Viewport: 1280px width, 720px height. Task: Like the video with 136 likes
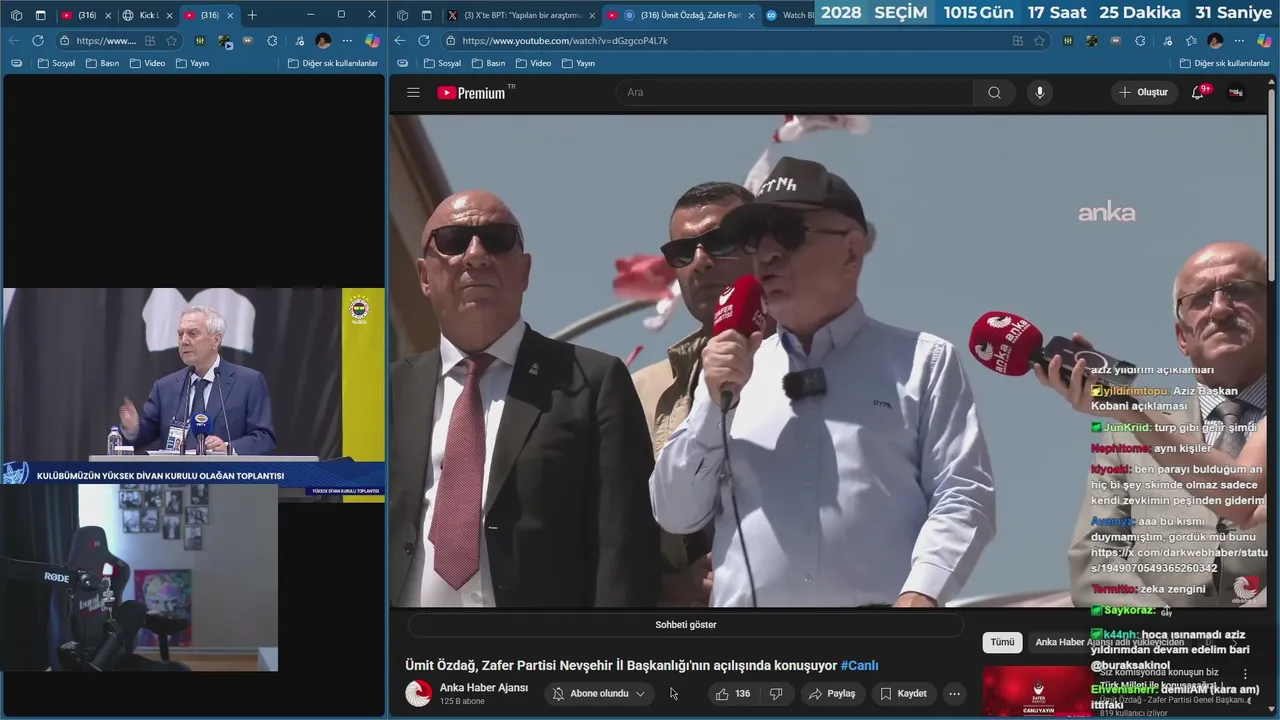pos(733,693)
